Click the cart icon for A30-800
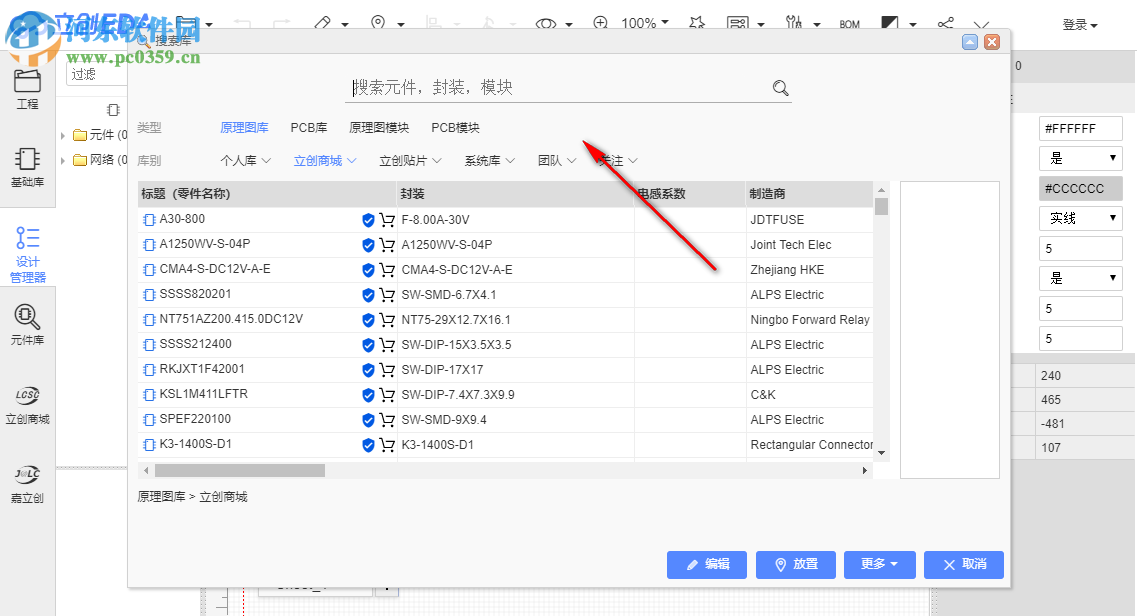1137x616 pixels. tap(387, 220)
